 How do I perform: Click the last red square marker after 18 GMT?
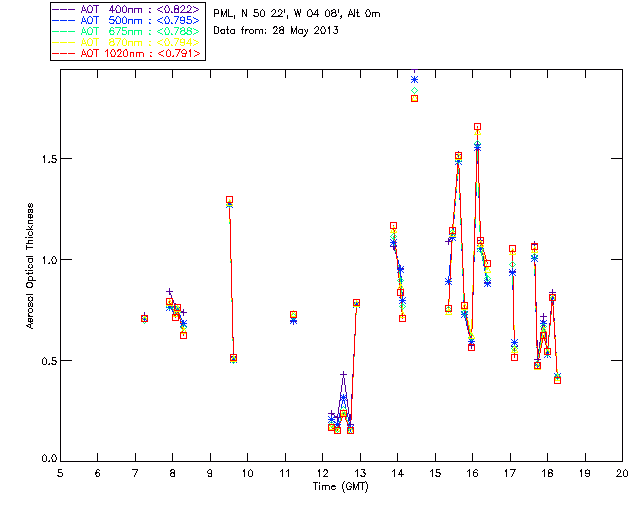(557, 380)
